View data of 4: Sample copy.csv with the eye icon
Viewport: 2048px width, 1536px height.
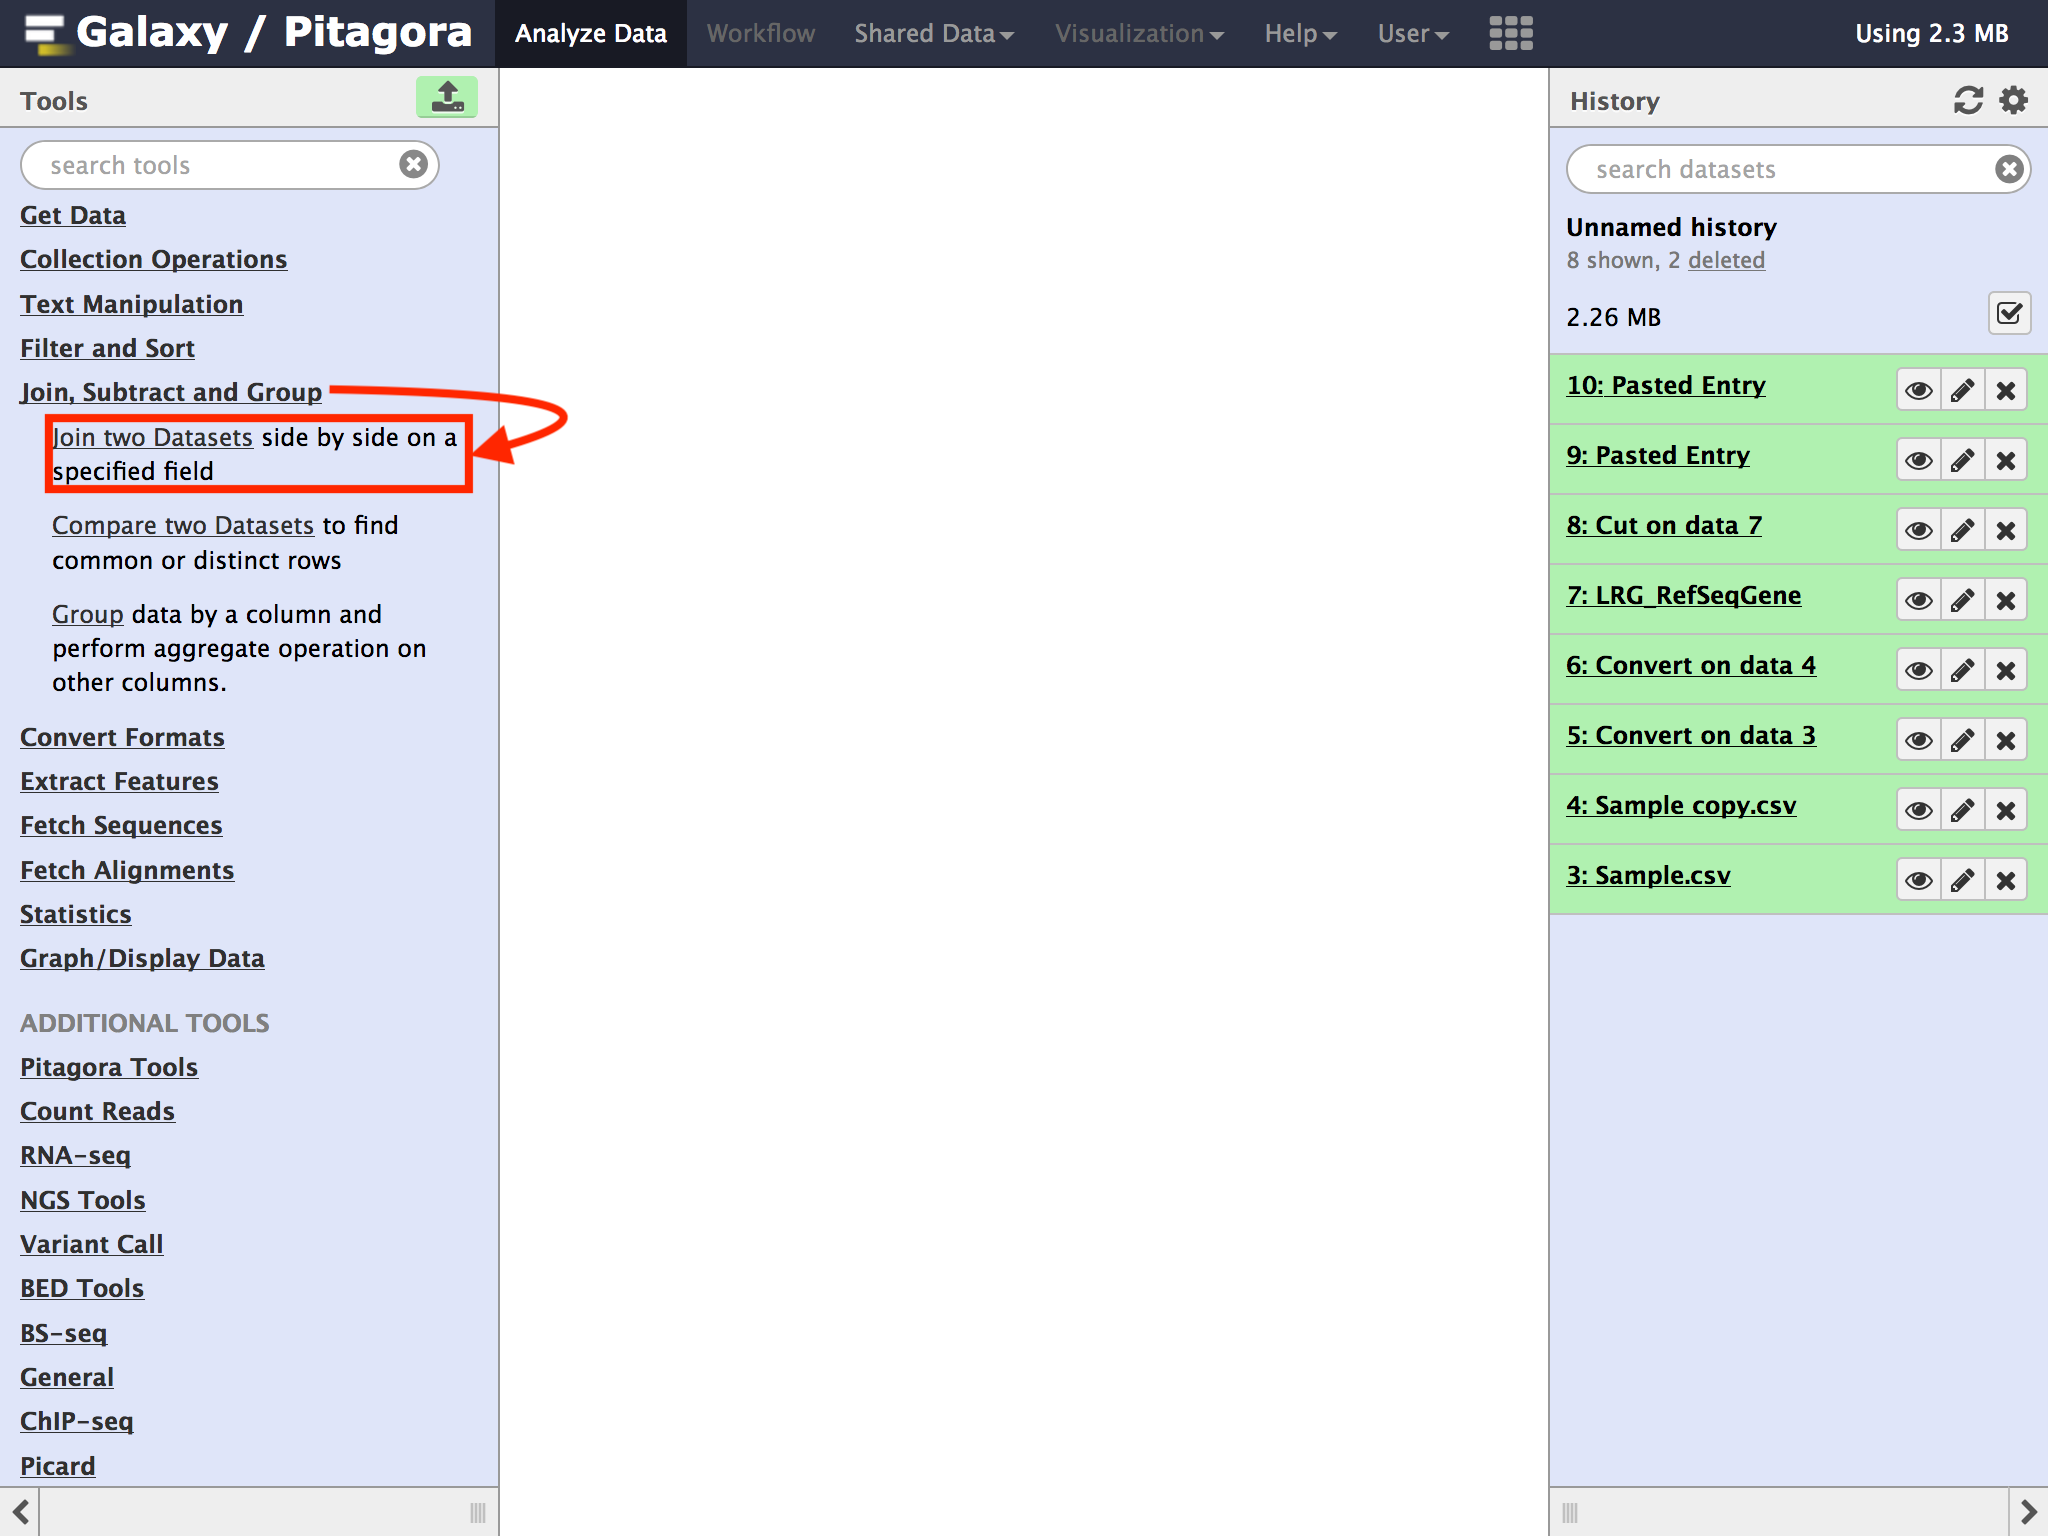point(1918,810)
